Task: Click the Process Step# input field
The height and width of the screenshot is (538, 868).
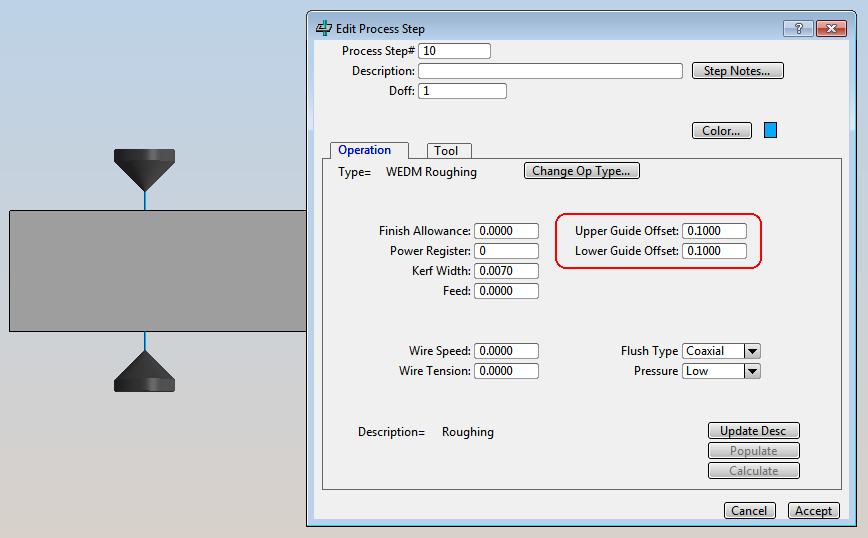Action: (x=454, y=51)
